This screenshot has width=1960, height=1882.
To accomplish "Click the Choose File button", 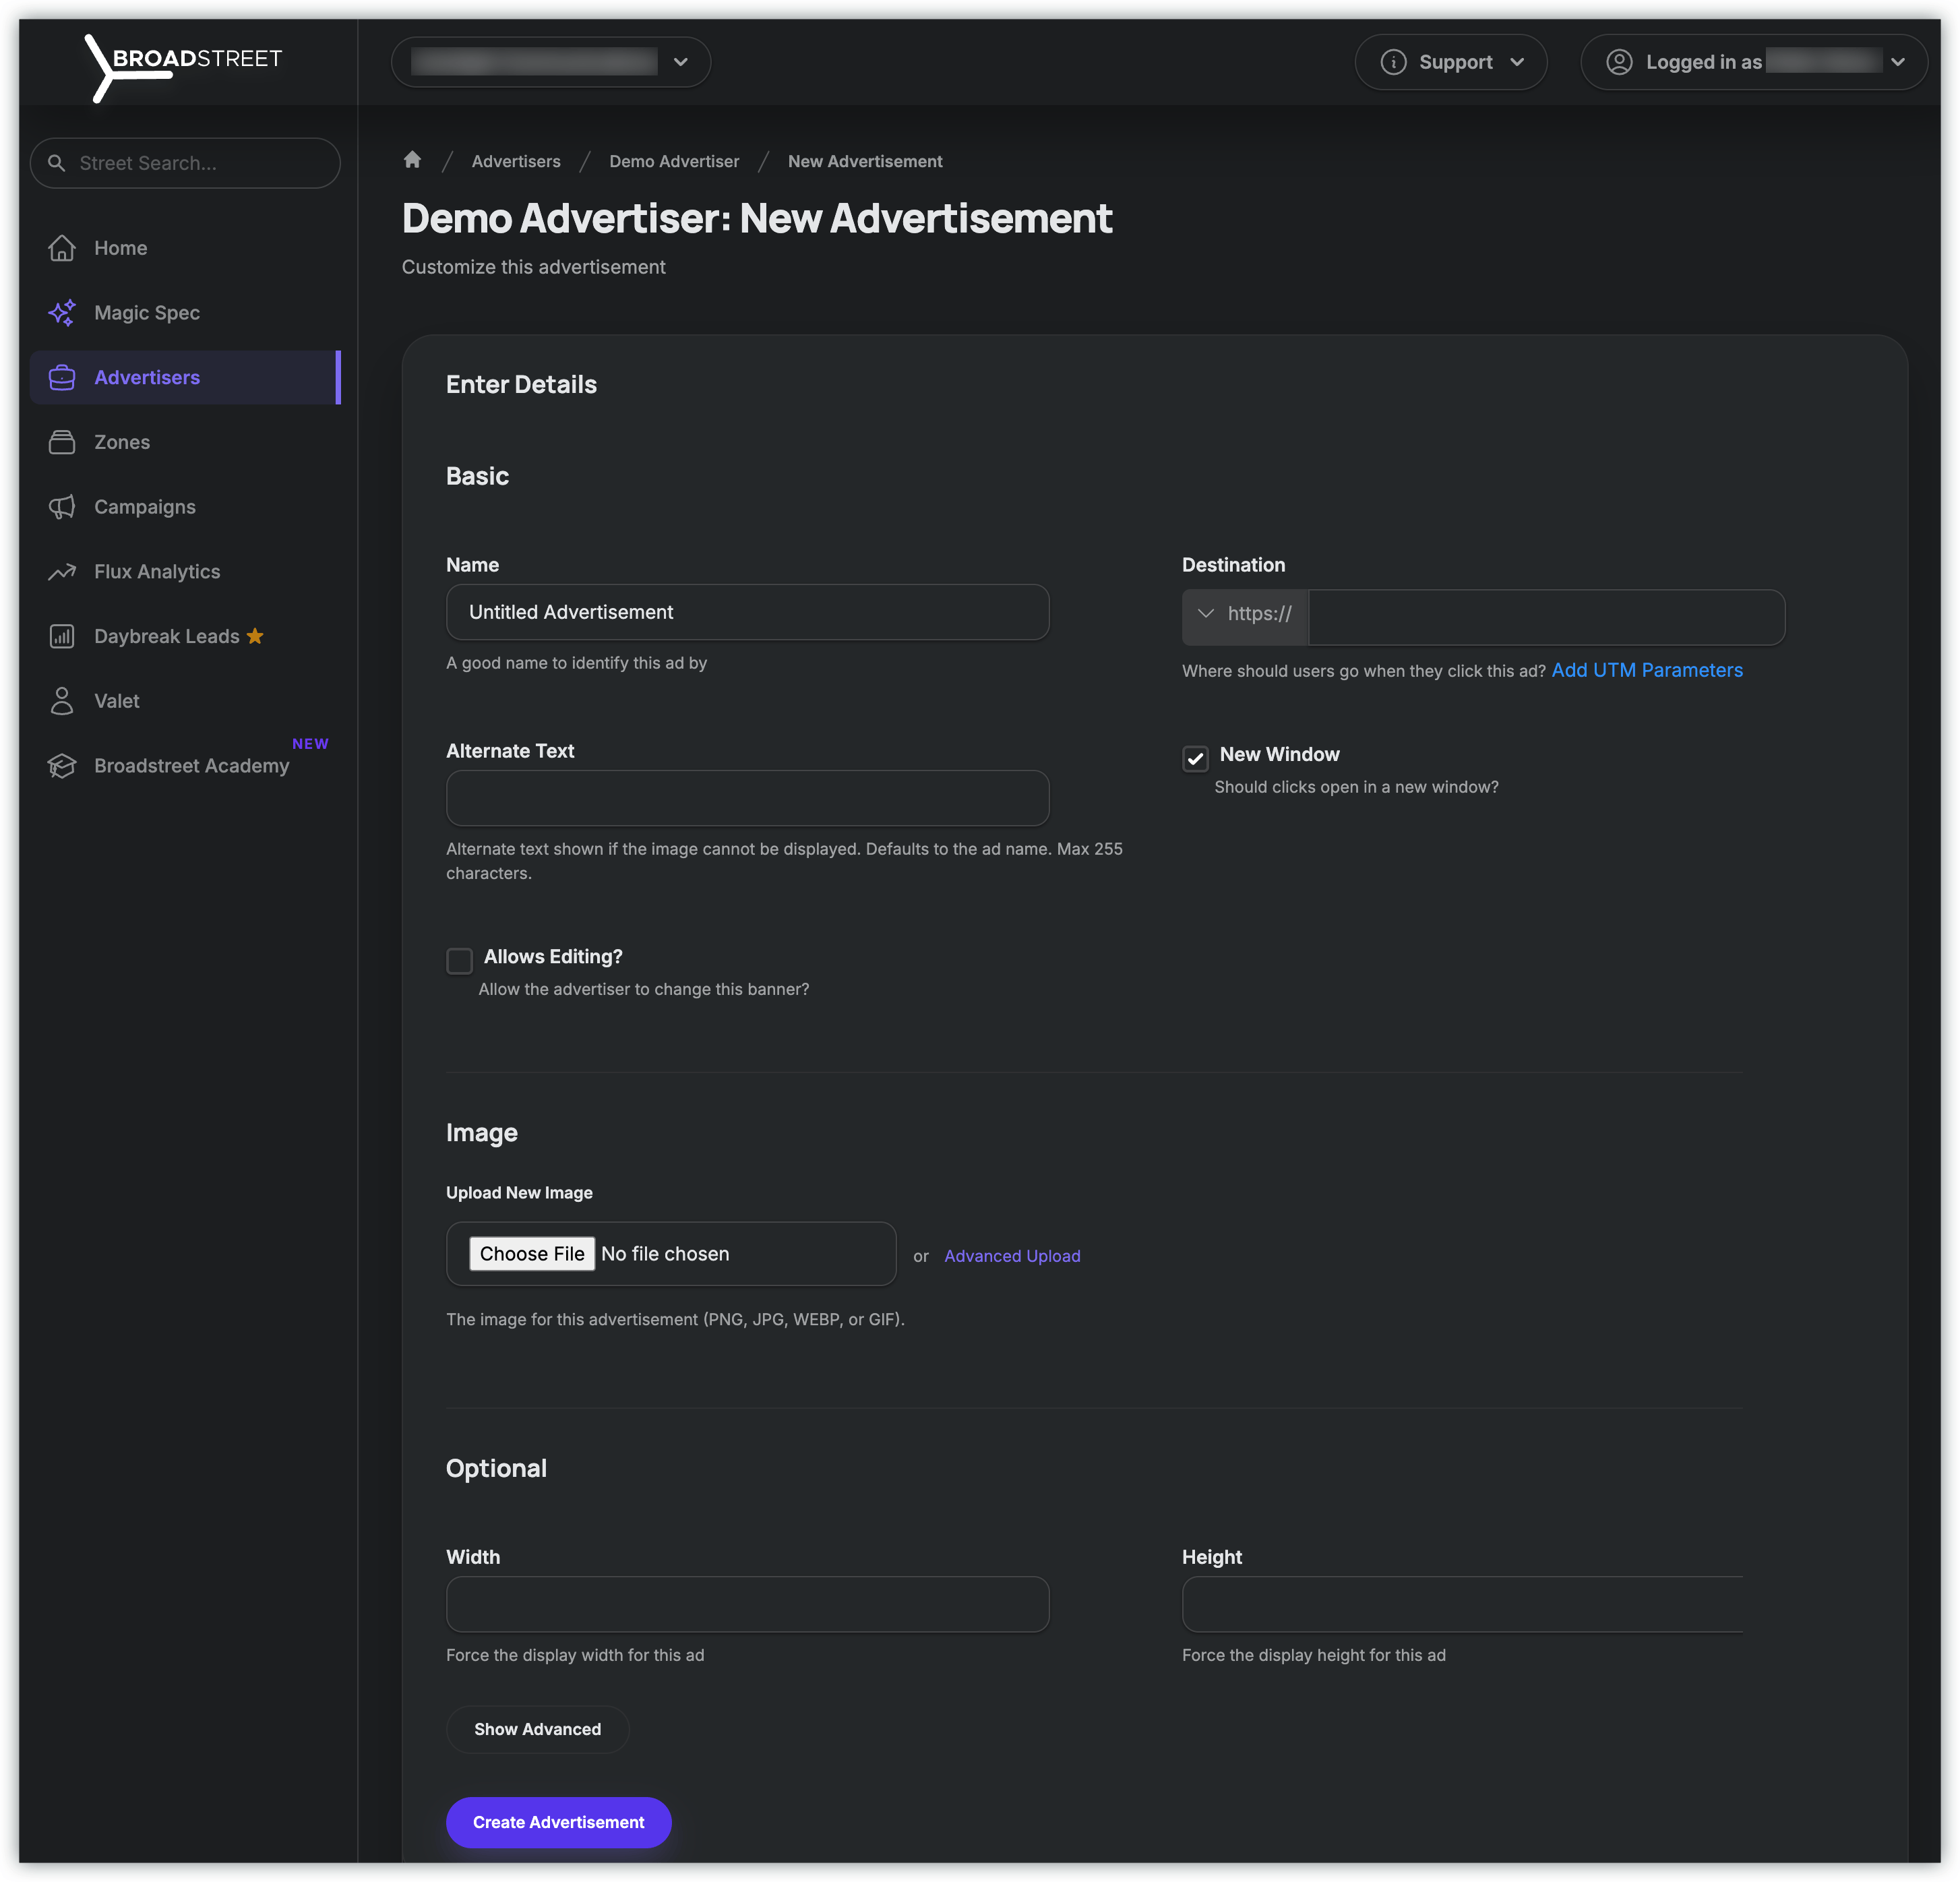I will pyautogui.click(x=532, y=1254).
